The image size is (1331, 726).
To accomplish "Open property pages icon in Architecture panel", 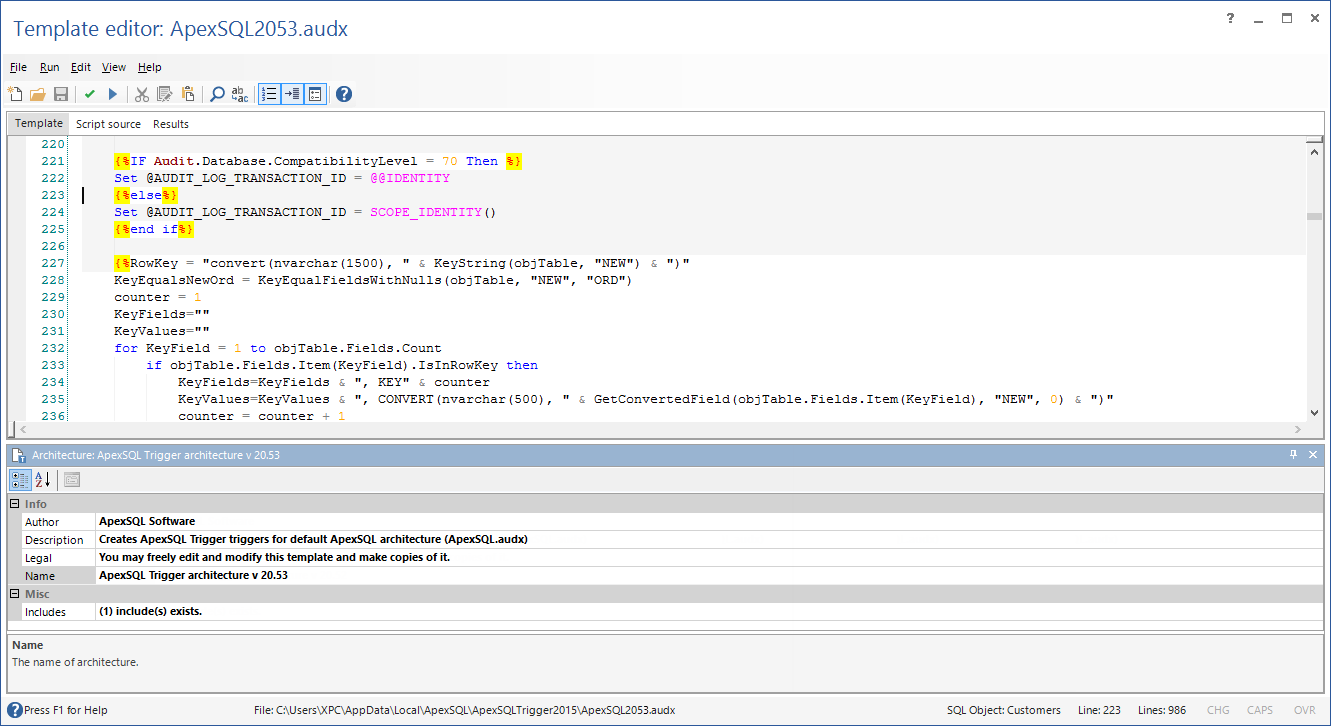I will click(x=72, y=479).
